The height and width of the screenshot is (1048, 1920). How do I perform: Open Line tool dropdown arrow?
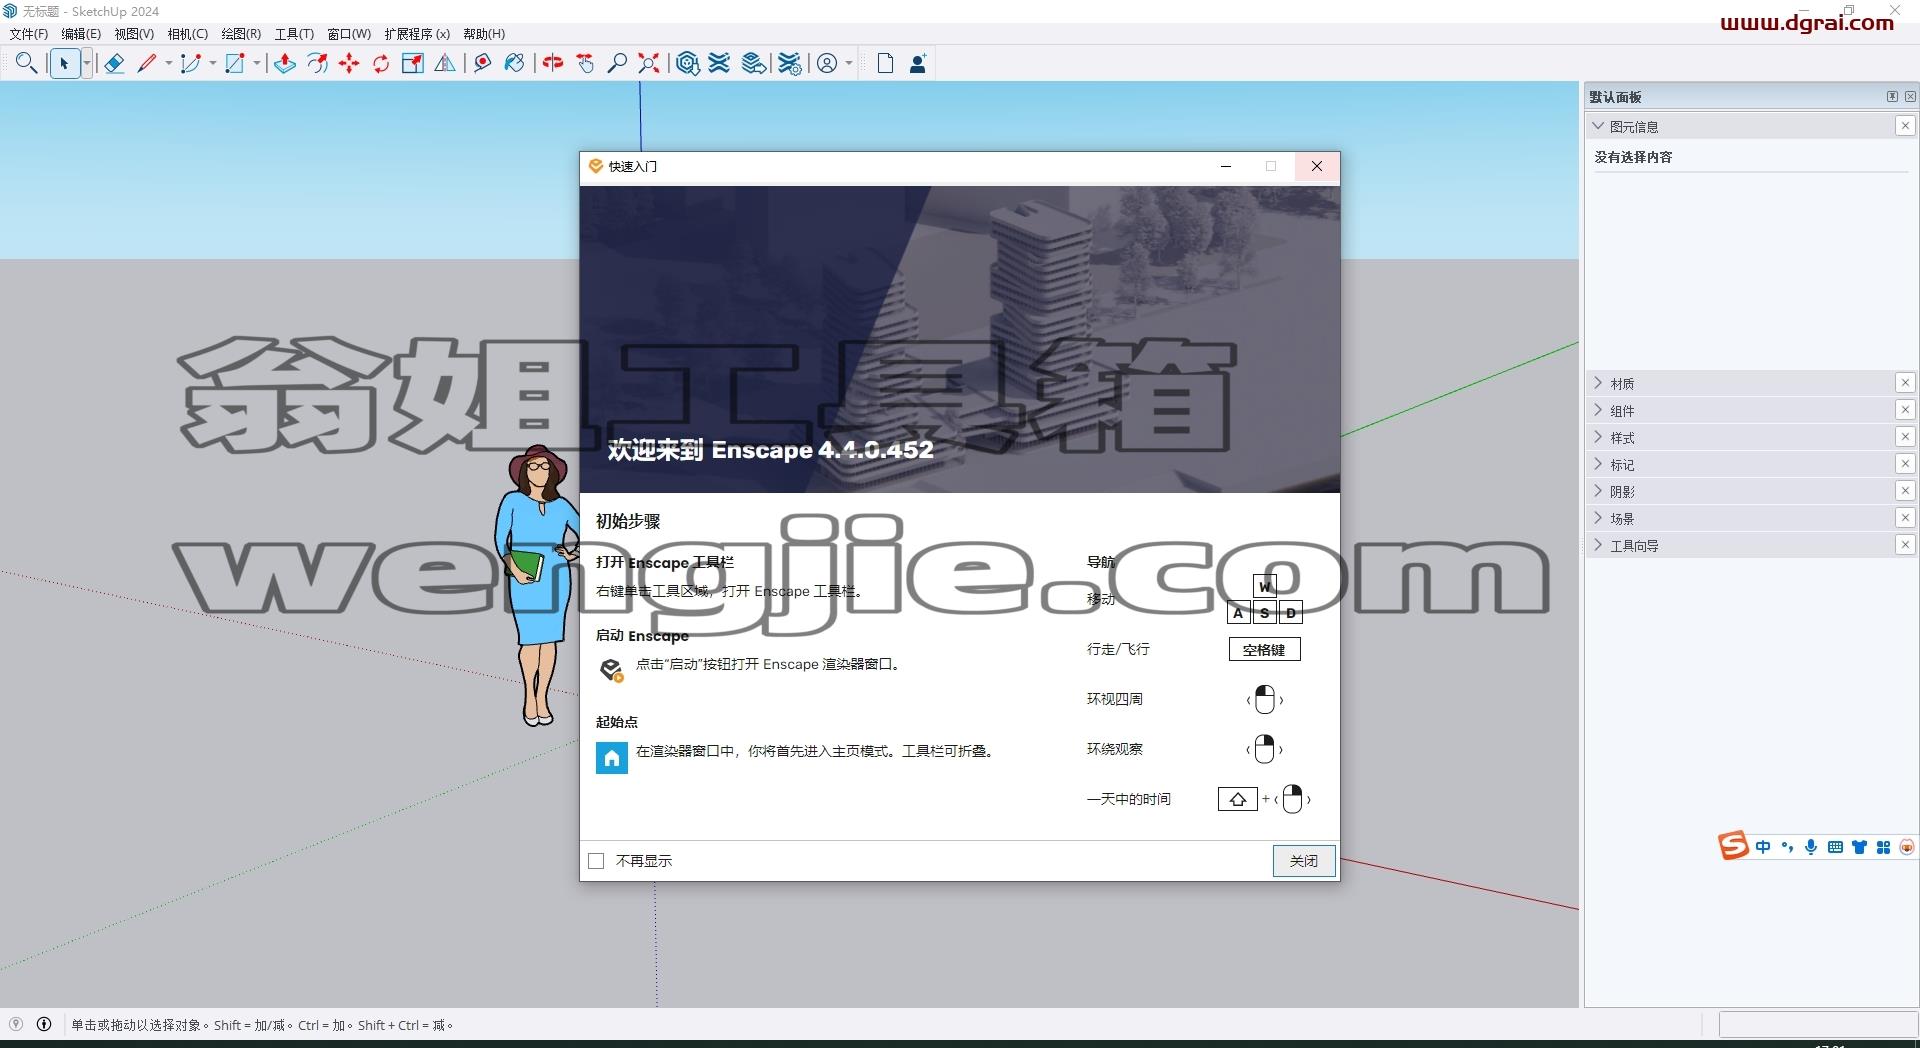point(168,64)
